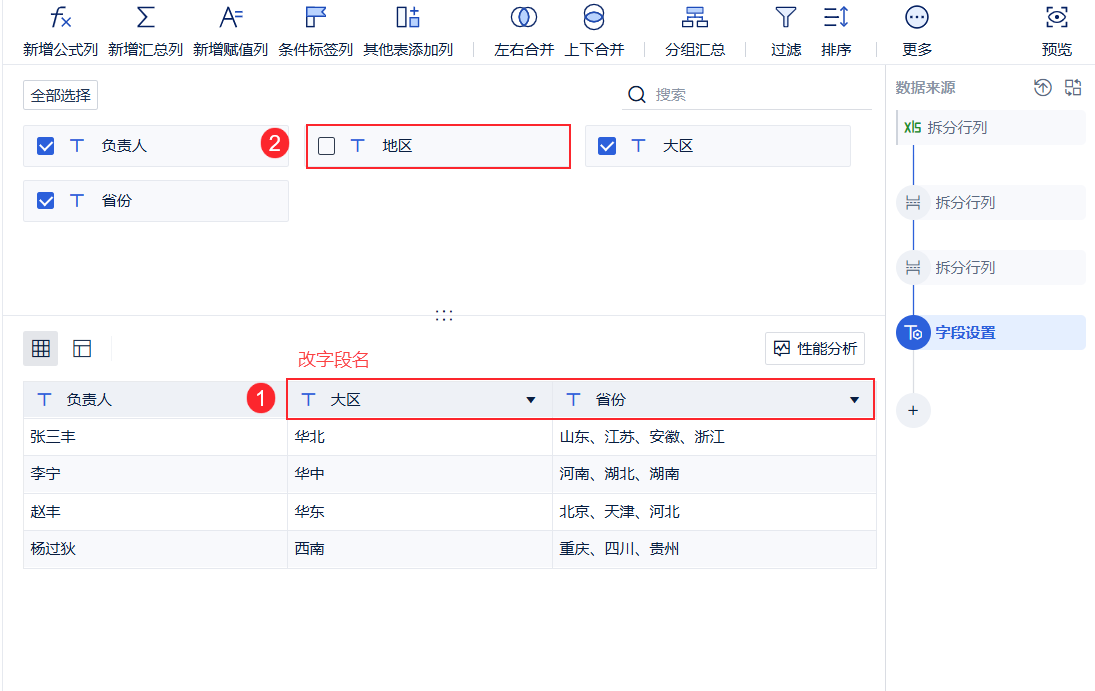
Task: Enable the 地区 field checkbox
Action: [325, 146]
